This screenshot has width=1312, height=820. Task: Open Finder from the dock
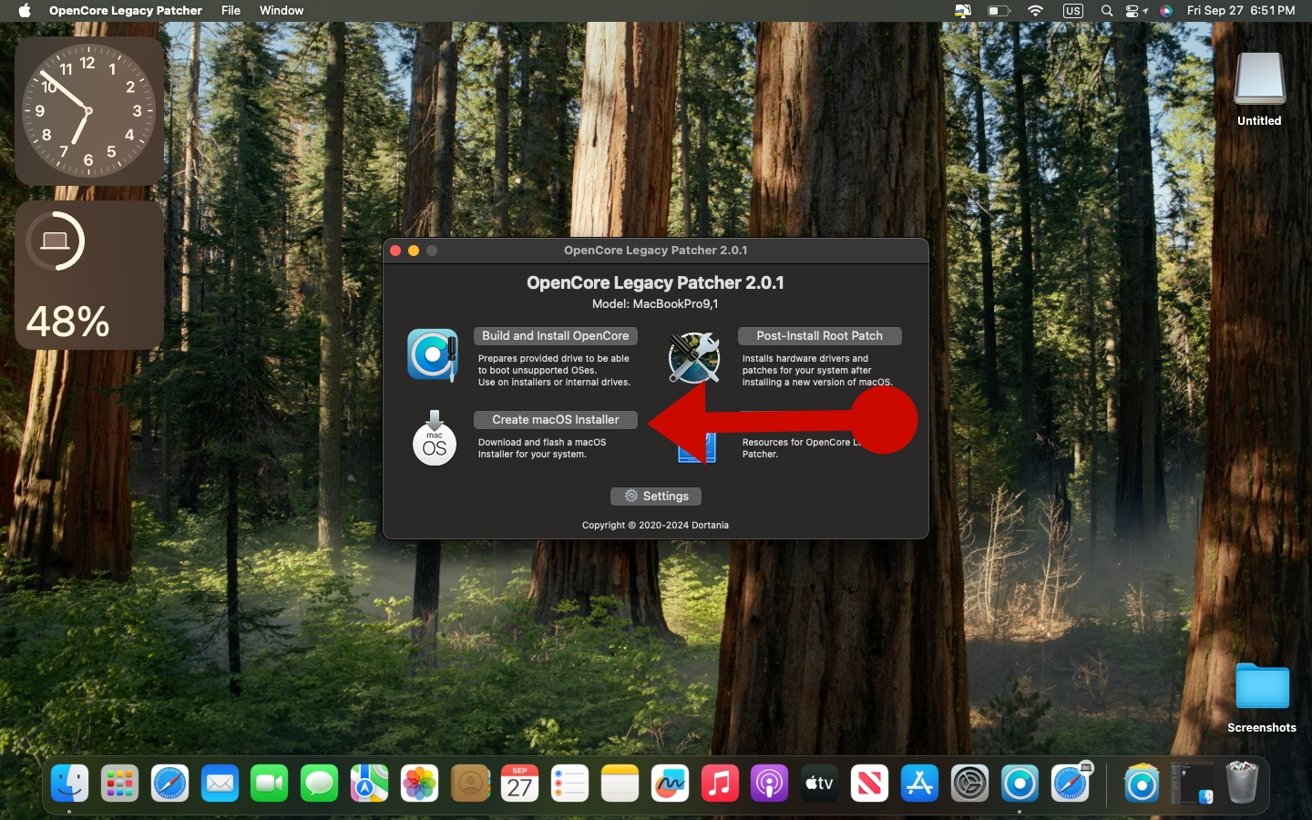click(70, 783)
